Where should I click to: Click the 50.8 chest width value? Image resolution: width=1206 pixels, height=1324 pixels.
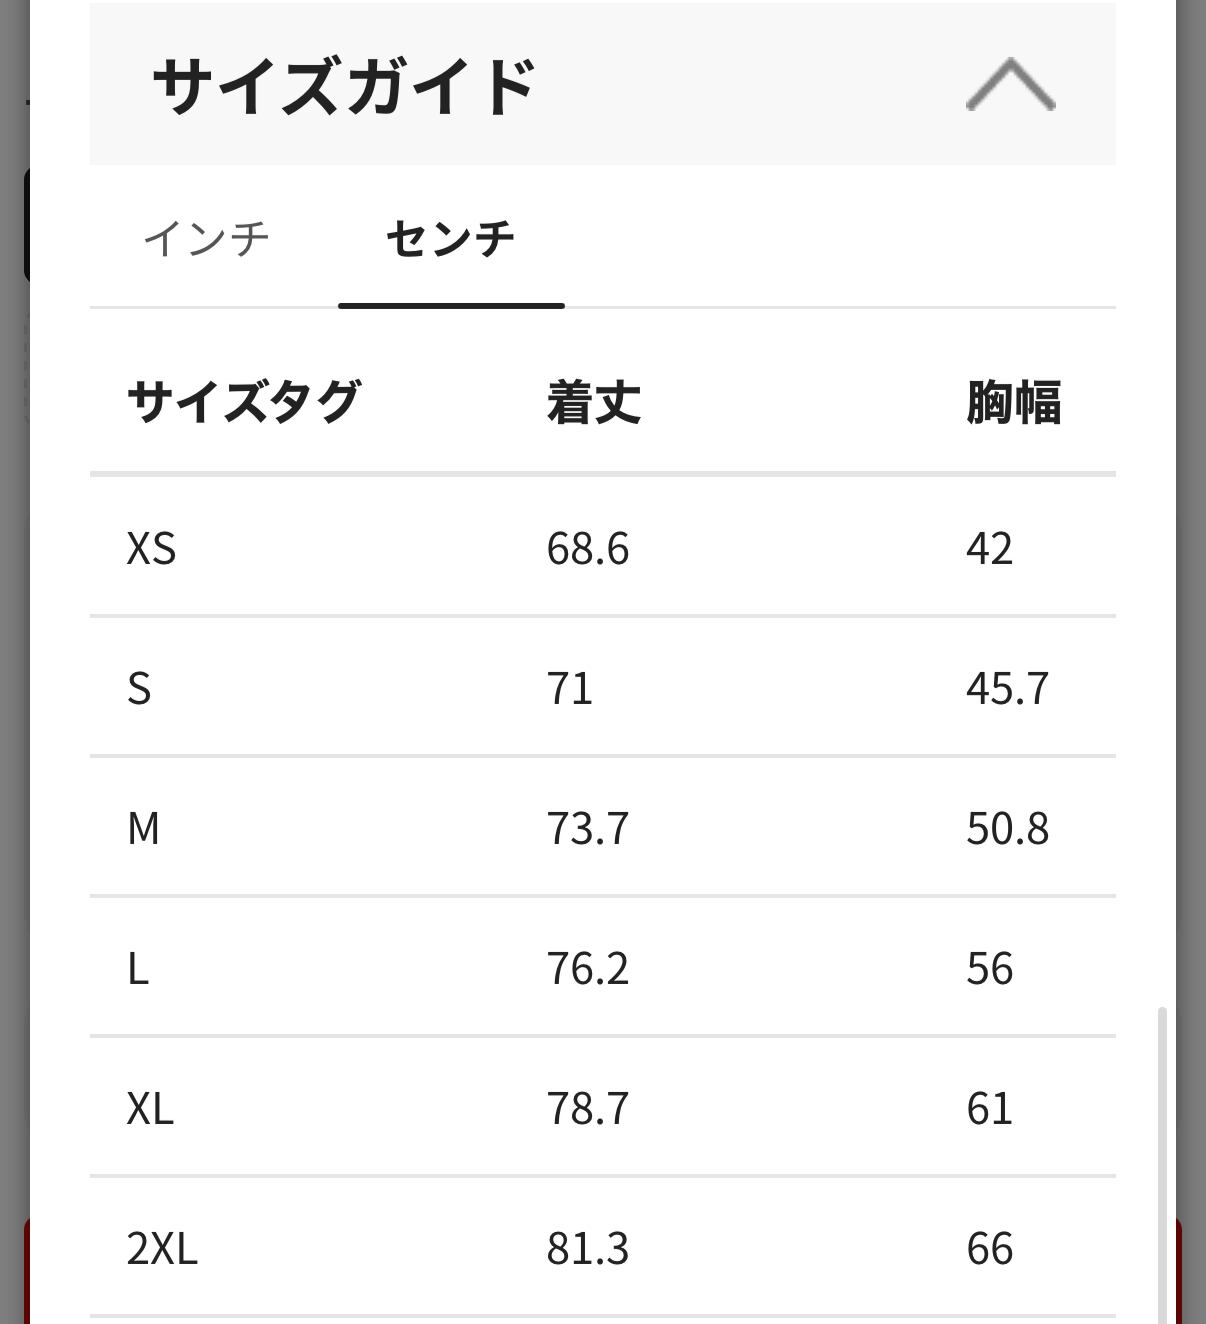point(1007,828)
